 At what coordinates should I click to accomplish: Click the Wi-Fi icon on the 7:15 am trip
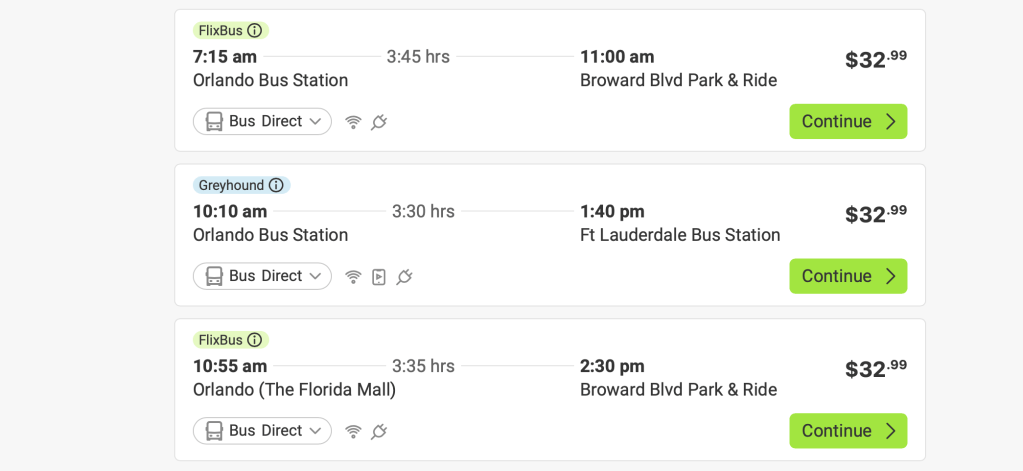353,122
